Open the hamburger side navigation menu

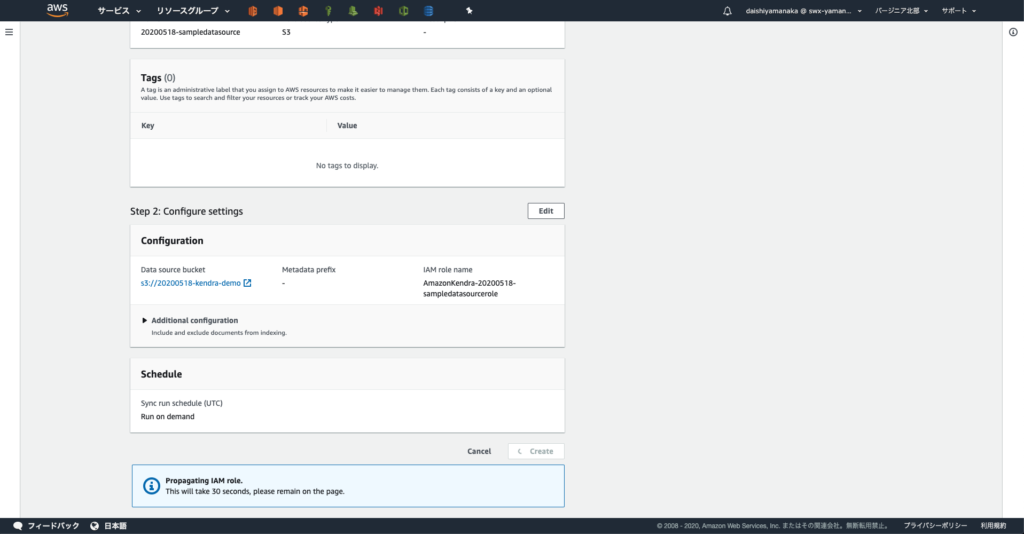9,33
